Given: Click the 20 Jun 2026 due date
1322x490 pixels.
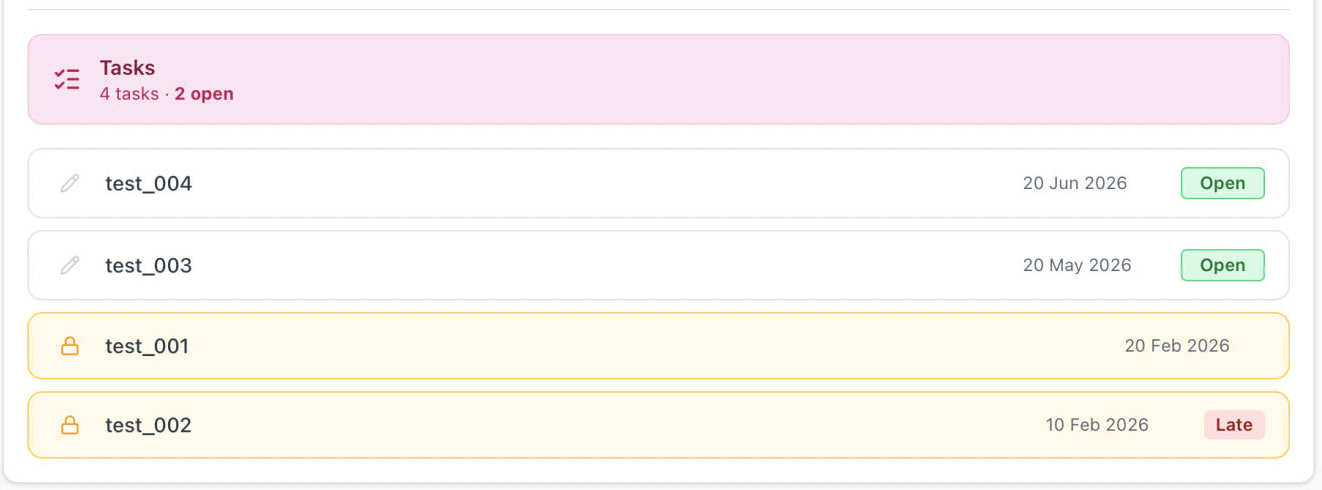Looking at the screenshot, I should pos(1074,183).
